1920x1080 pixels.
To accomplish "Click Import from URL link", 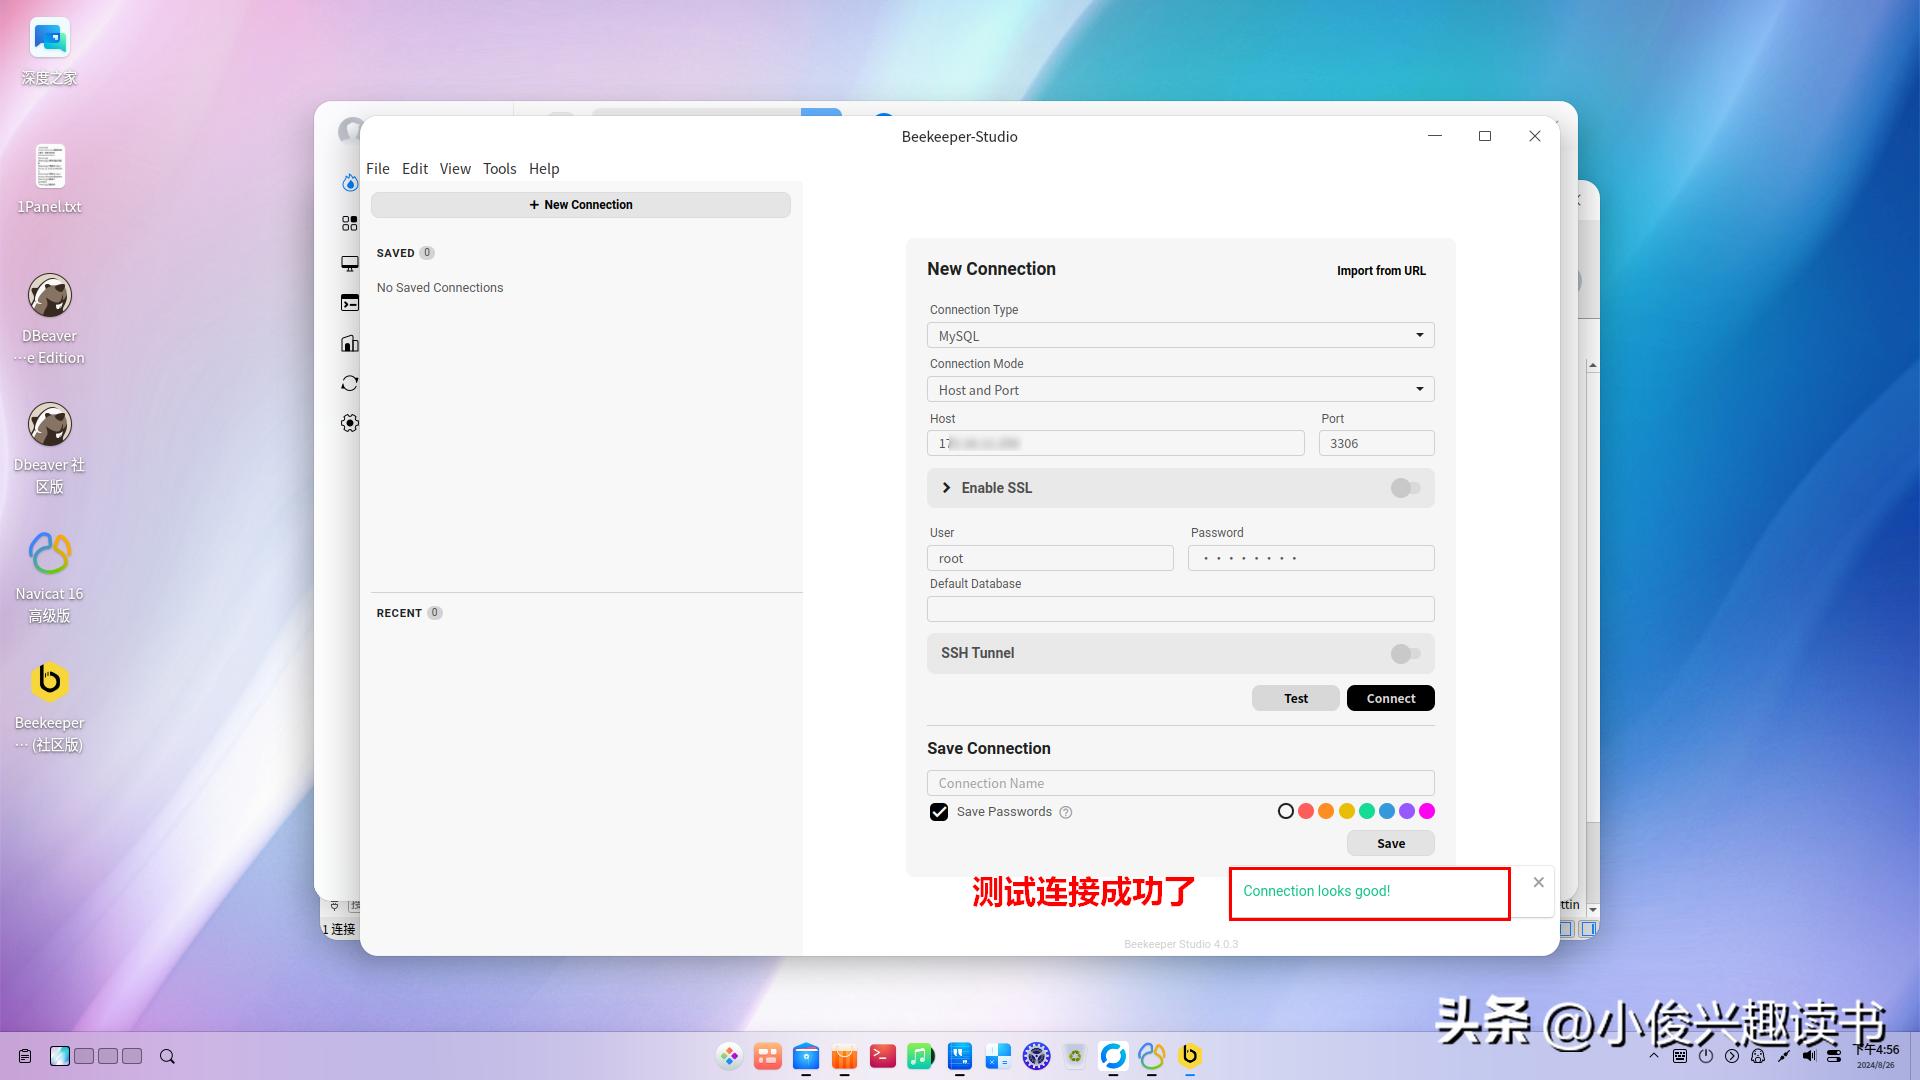I will pyautogui.click(x=1380, y=270).
